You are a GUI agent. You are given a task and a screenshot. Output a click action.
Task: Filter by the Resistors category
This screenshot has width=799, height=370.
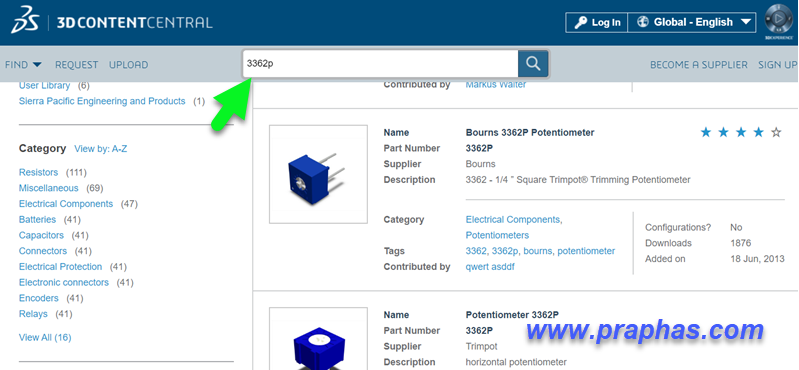click(38, 172)
